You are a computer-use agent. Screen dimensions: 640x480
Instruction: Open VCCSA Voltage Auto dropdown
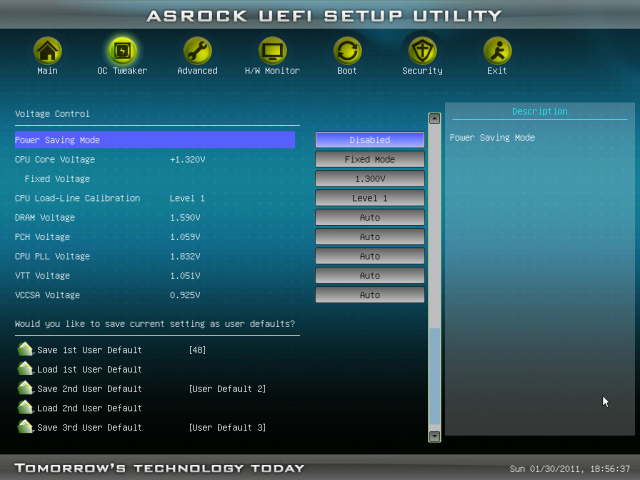pyautogui.click(x=370, y=295)
